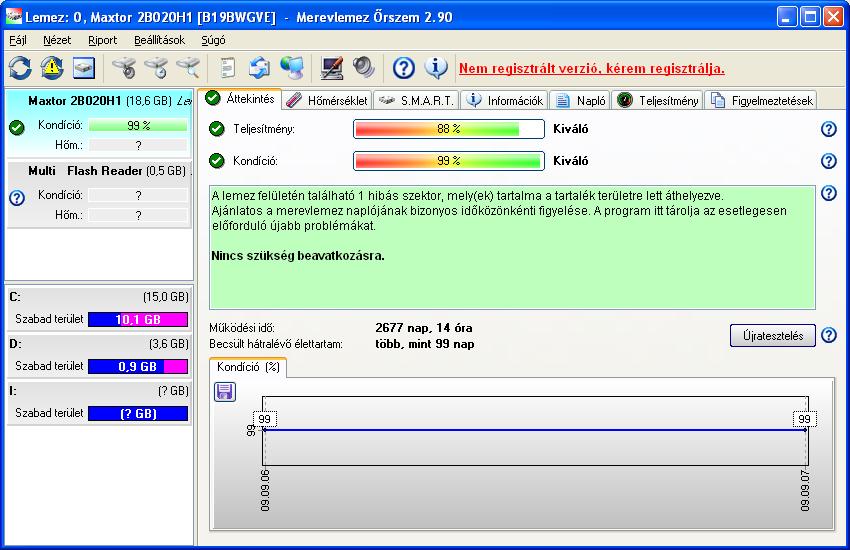Click the info bubble about toolbar icon

(x=435, y=68)
